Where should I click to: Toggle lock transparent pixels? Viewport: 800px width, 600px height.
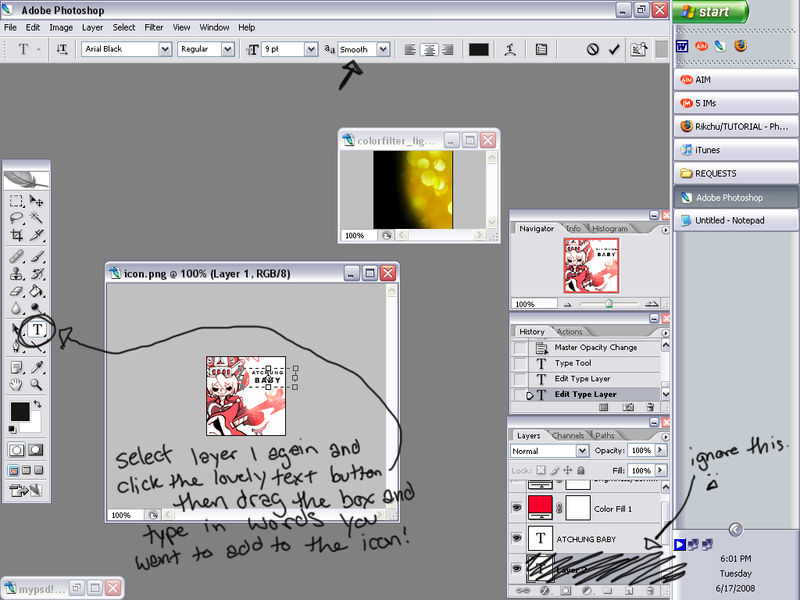[541, 470]
